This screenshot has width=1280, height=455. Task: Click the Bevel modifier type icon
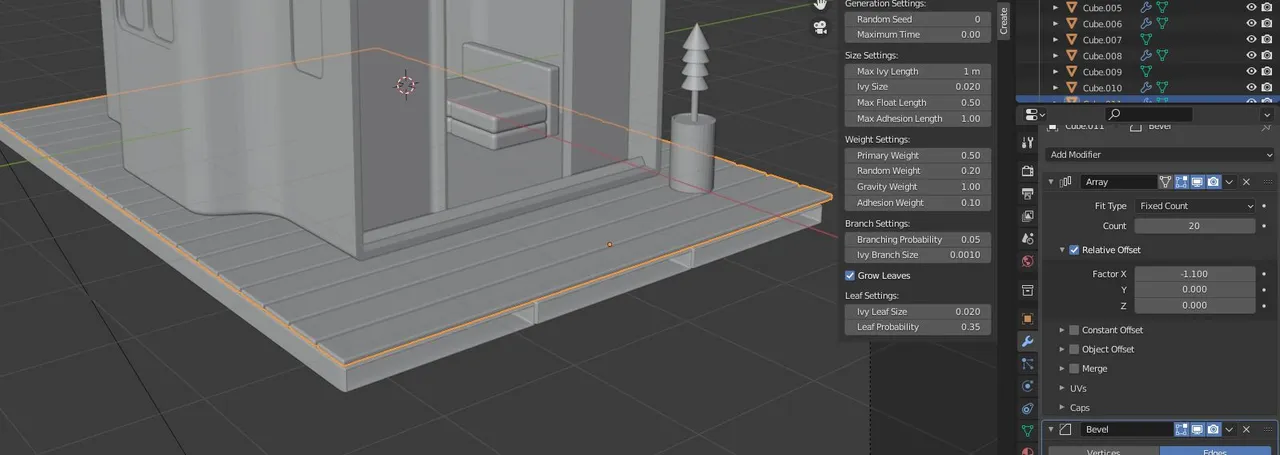coord(1066,429)
